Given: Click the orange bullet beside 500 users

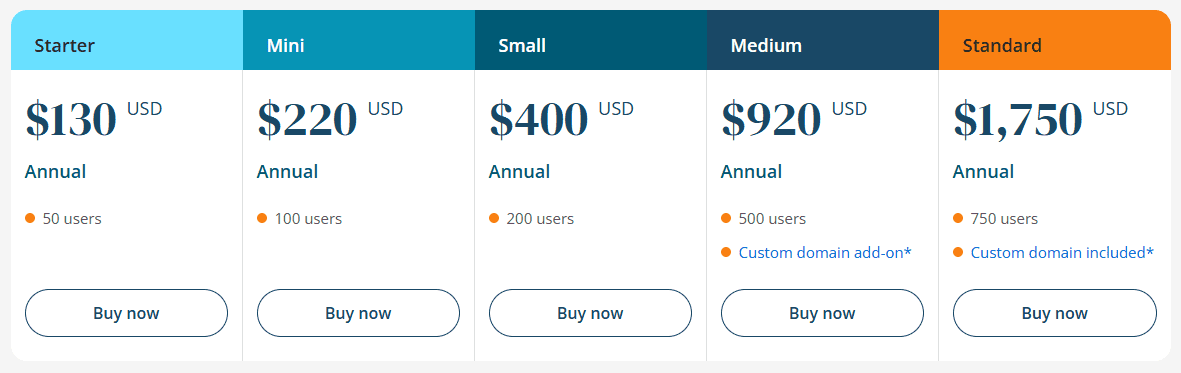Looking at the screenshot, I should pos(726,218).
